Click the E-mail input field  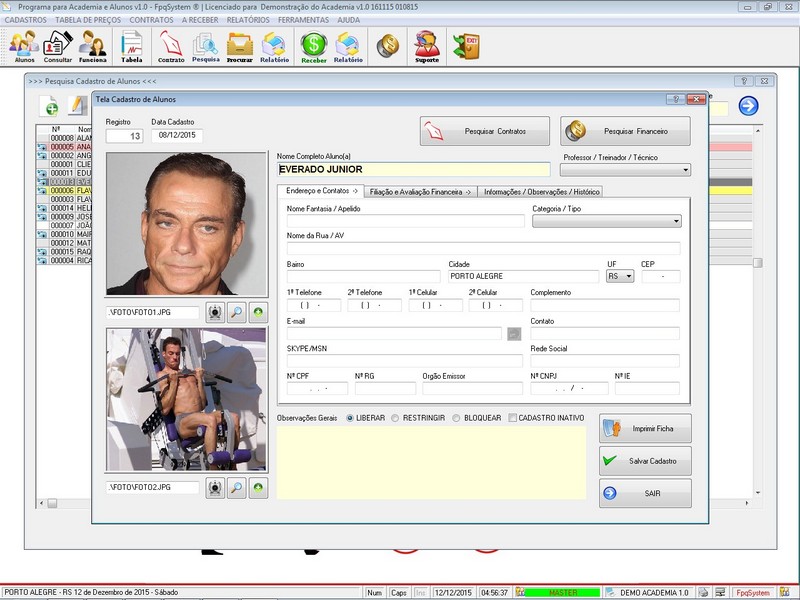click(x=394, y=334)
